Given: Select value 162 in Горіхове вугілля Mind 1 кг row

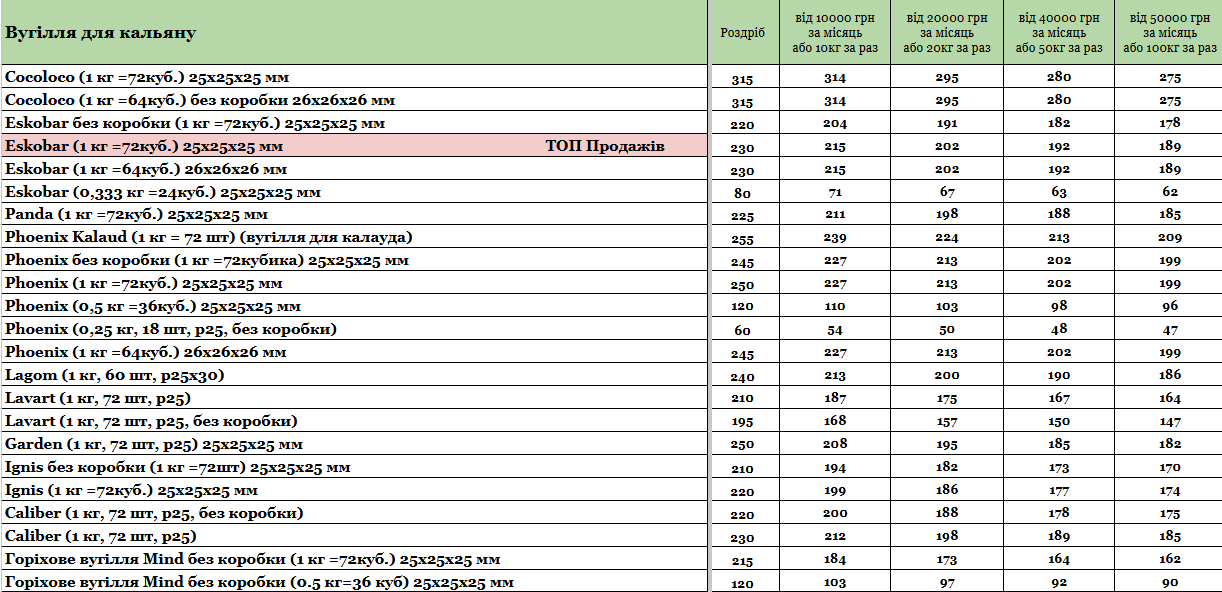Looking at the screenshot, I should tap(1170, 559).
